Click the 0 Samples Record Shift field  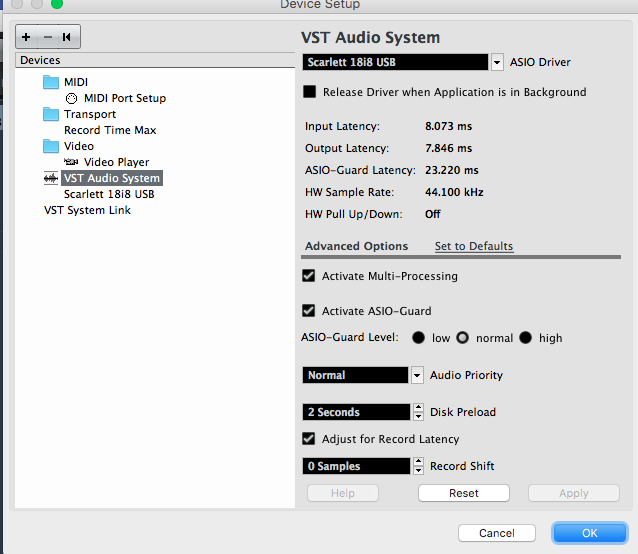pos(356,466)
